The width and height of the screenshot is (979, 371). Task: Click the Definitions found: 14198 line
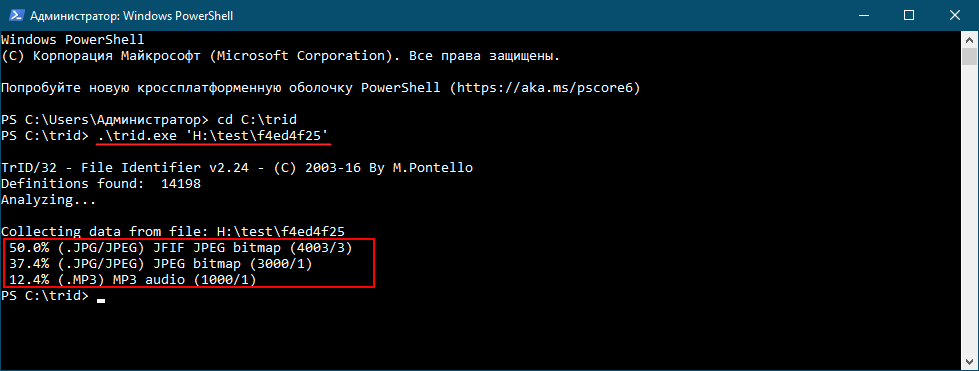[x=101, y=184]
